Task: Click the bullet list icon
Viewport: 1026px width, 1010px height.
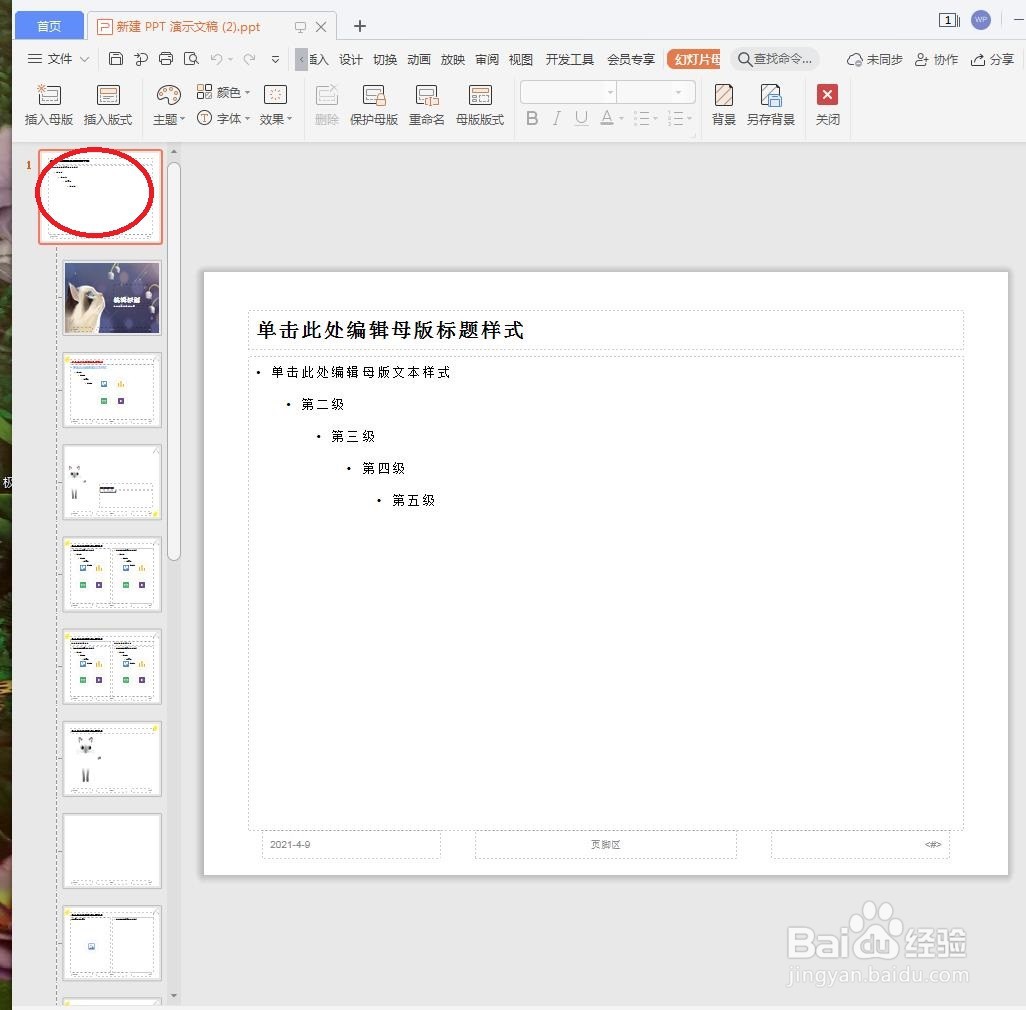Action: [x=641, y=118]
